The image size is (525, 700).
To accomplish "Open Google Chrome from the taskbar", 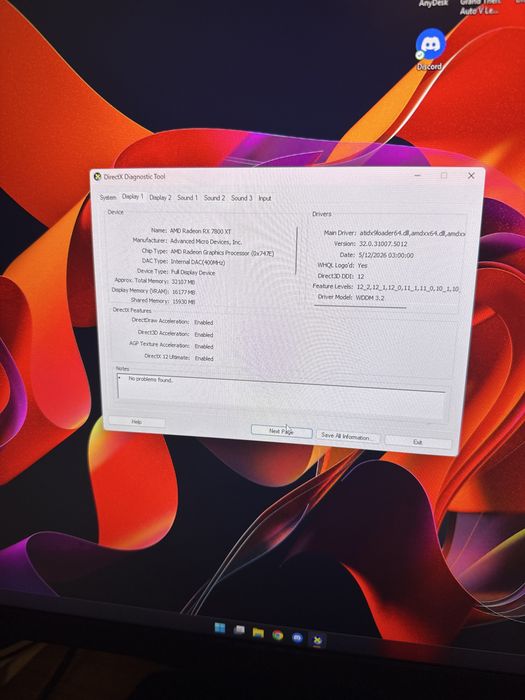I will pyautogui.click(x=278, y=635).
